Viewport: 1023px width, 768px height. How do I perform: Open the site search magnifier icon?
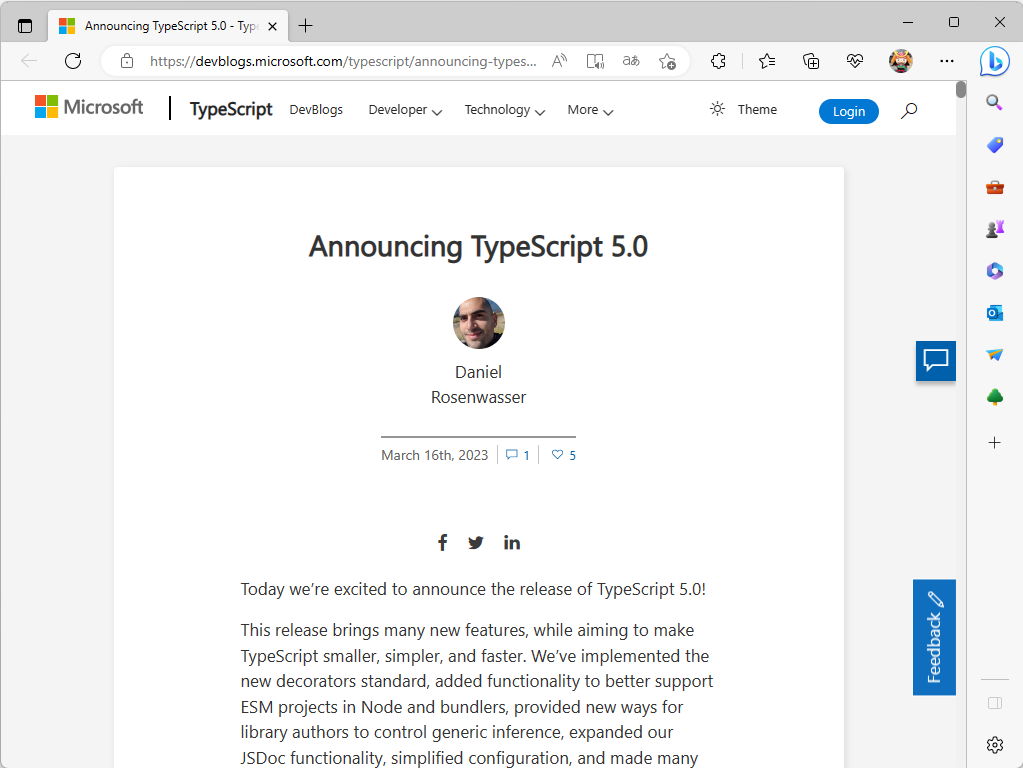click(x=909, y=111)
